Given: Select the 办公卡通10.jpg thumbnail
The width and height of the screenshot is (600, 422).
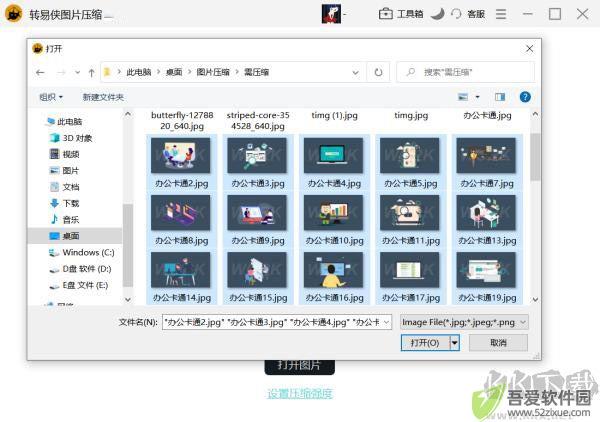Looking at the screenshot, I should [x=333, y=212].
